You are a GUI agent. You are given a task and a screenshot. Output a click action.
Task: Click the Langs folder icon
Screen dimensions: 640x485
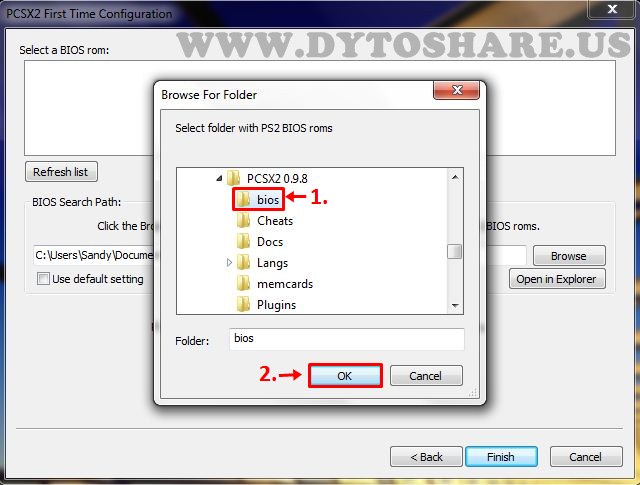tap(244, 263)
